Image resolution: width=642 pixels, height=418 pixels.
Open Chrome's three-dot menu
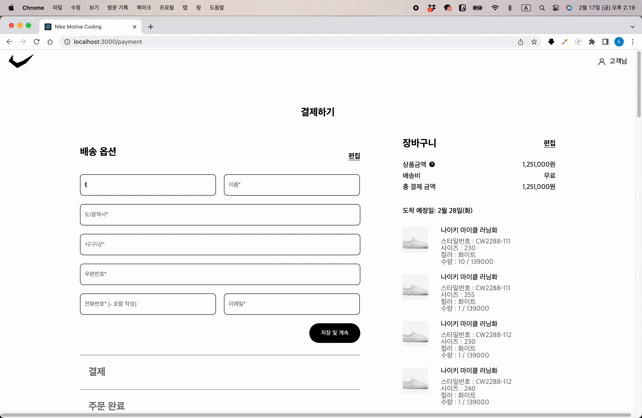[x=633, y=42]
